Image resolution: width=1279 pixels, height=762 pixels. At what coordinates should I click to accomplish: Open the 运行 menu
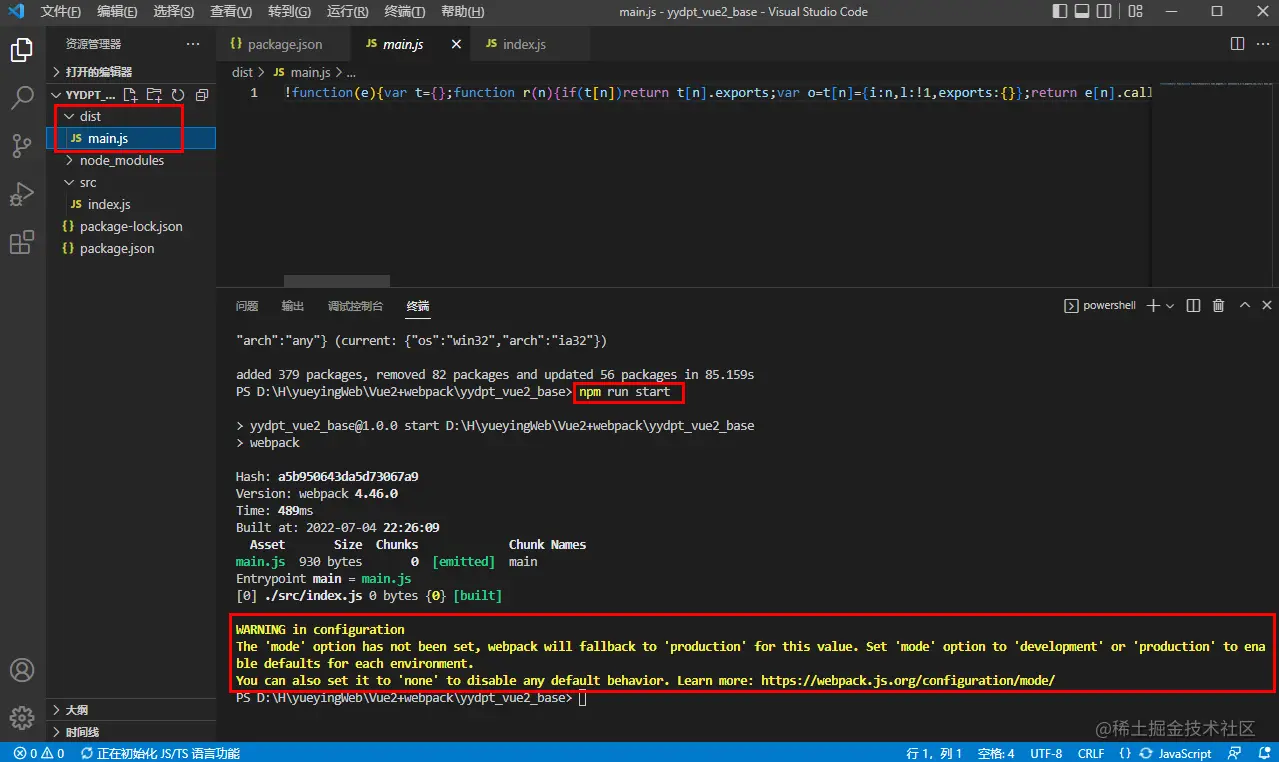tap(347, 12)
